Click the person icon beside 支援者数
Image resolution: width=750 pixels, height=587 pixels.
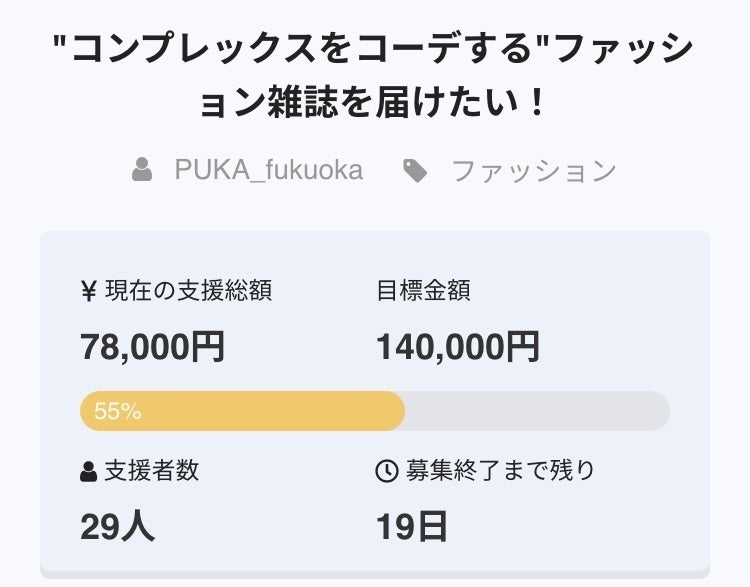pyautogui.click(x=89, y=471)
